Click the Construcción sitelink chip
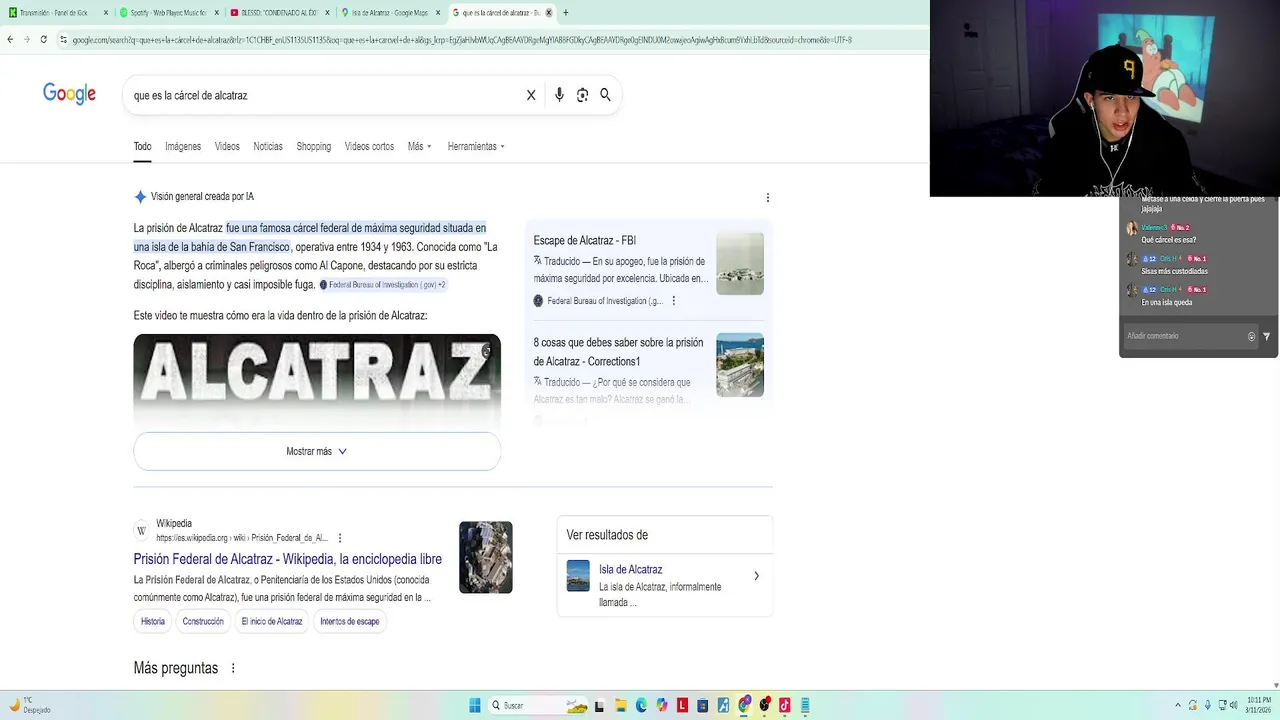 [203, 621]
